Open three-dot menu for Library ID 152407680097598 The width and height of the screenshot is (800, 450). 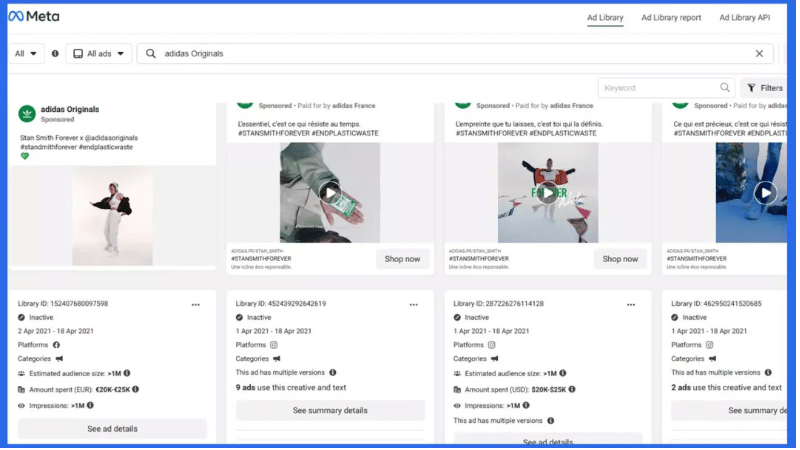click(x=195, y=304)
